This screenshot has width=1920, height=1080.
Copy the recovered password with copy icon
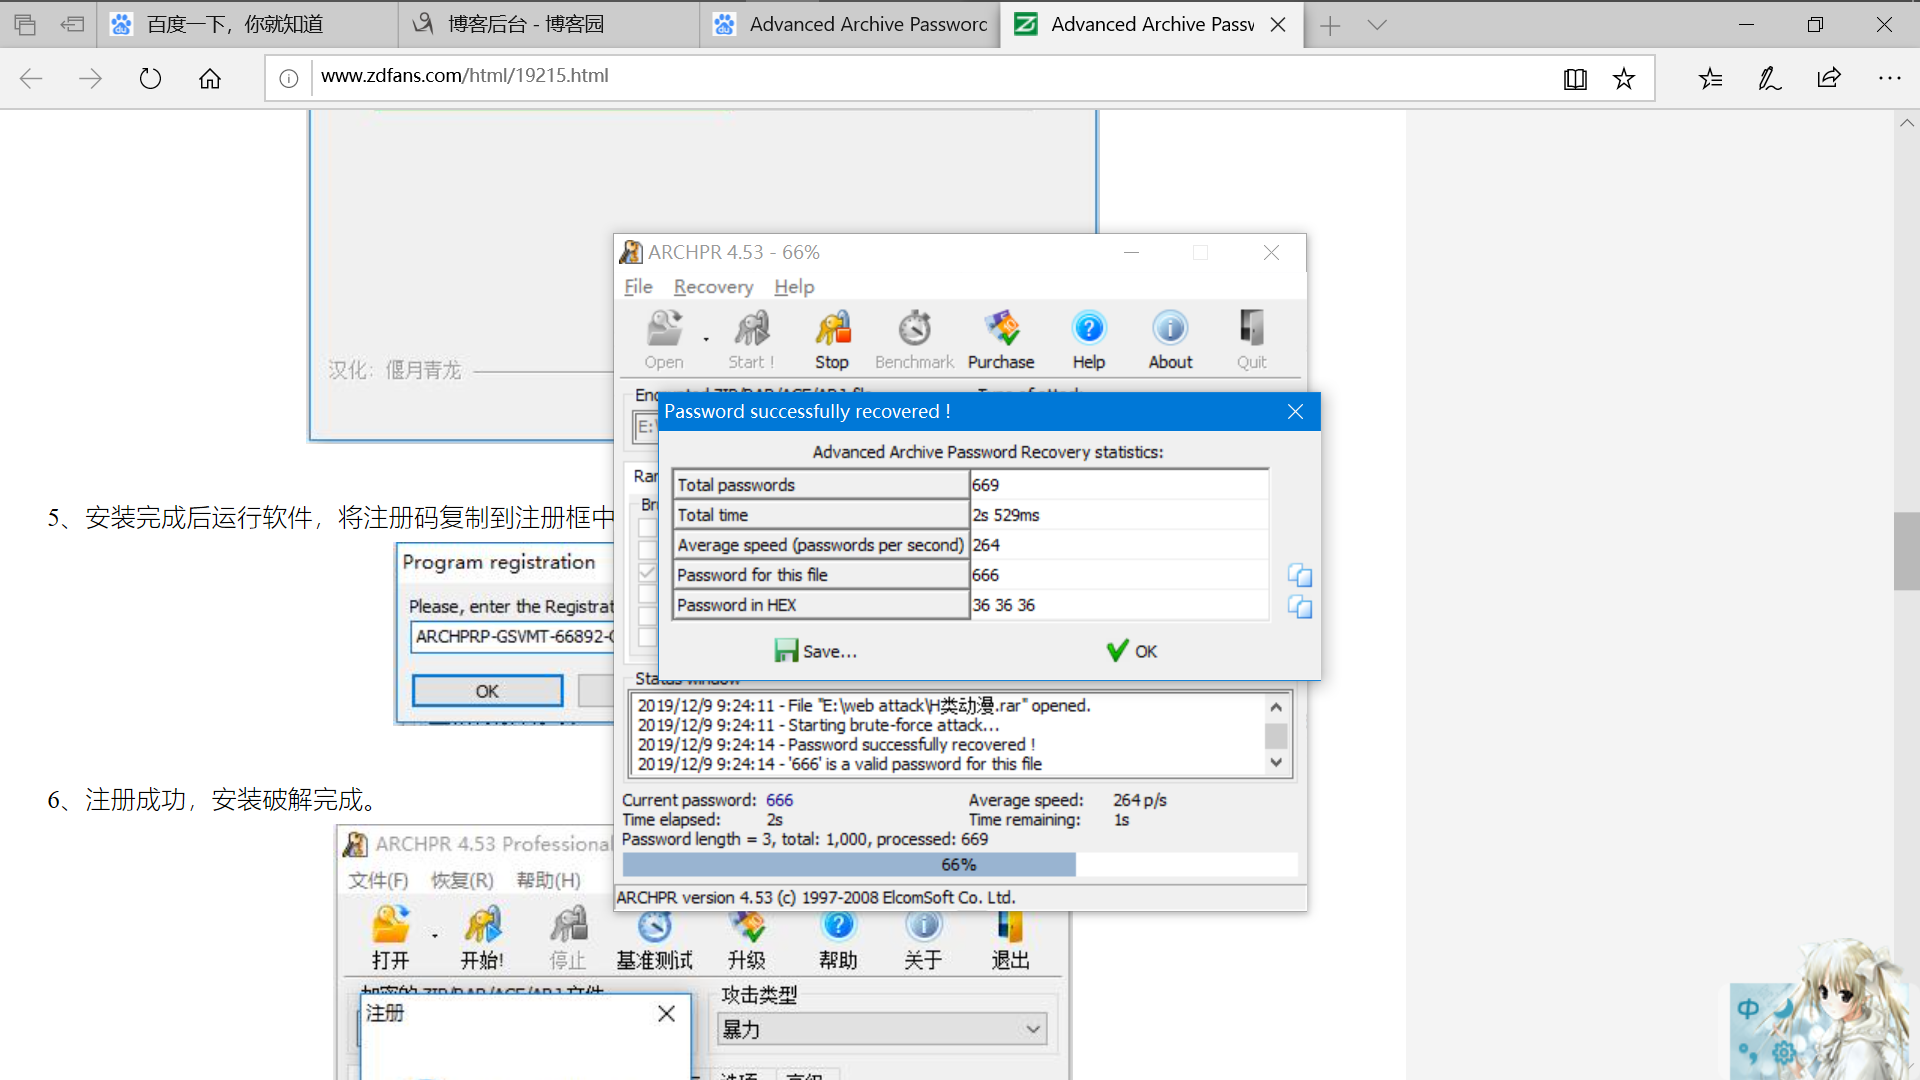[x=1299, y=575]
